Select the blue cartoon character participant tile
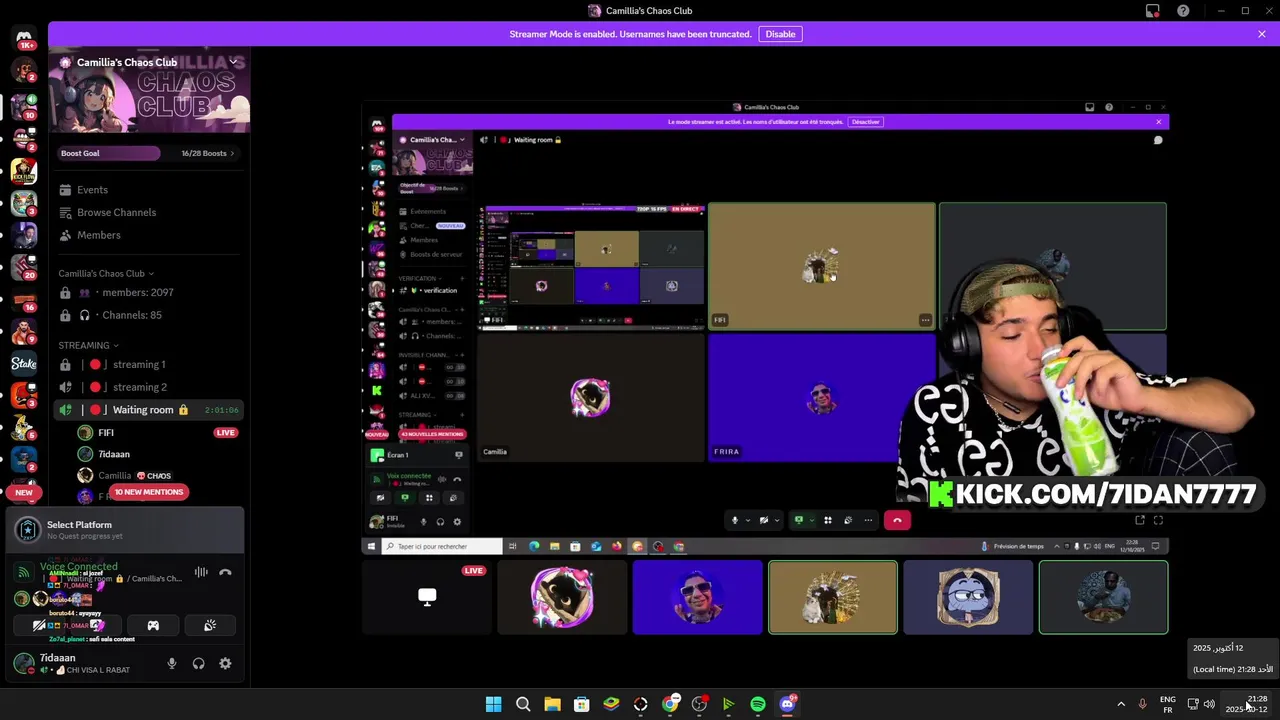1280x720 pixels. point(968,597)
